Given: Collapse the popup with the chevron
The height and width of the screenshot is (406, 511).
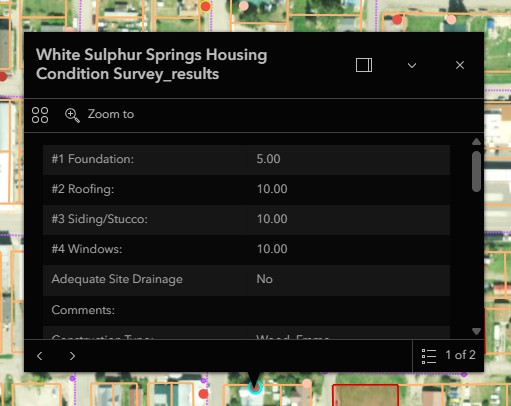Looking at the screenshot, I should (412, 65).
